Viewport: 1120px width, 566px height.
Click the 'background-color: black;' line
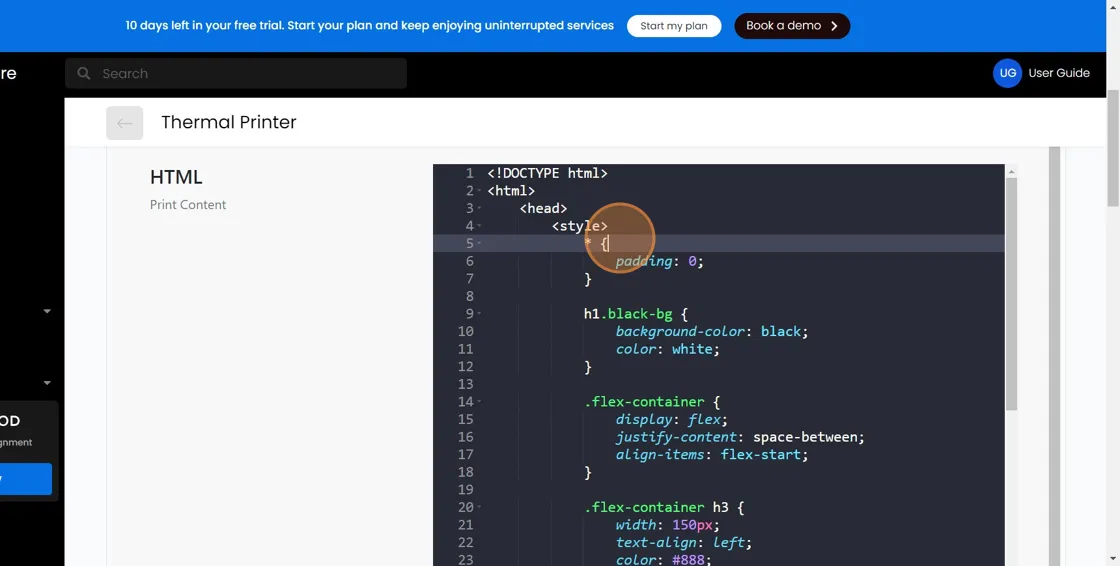pyautogui.click(x=712, y=332)
